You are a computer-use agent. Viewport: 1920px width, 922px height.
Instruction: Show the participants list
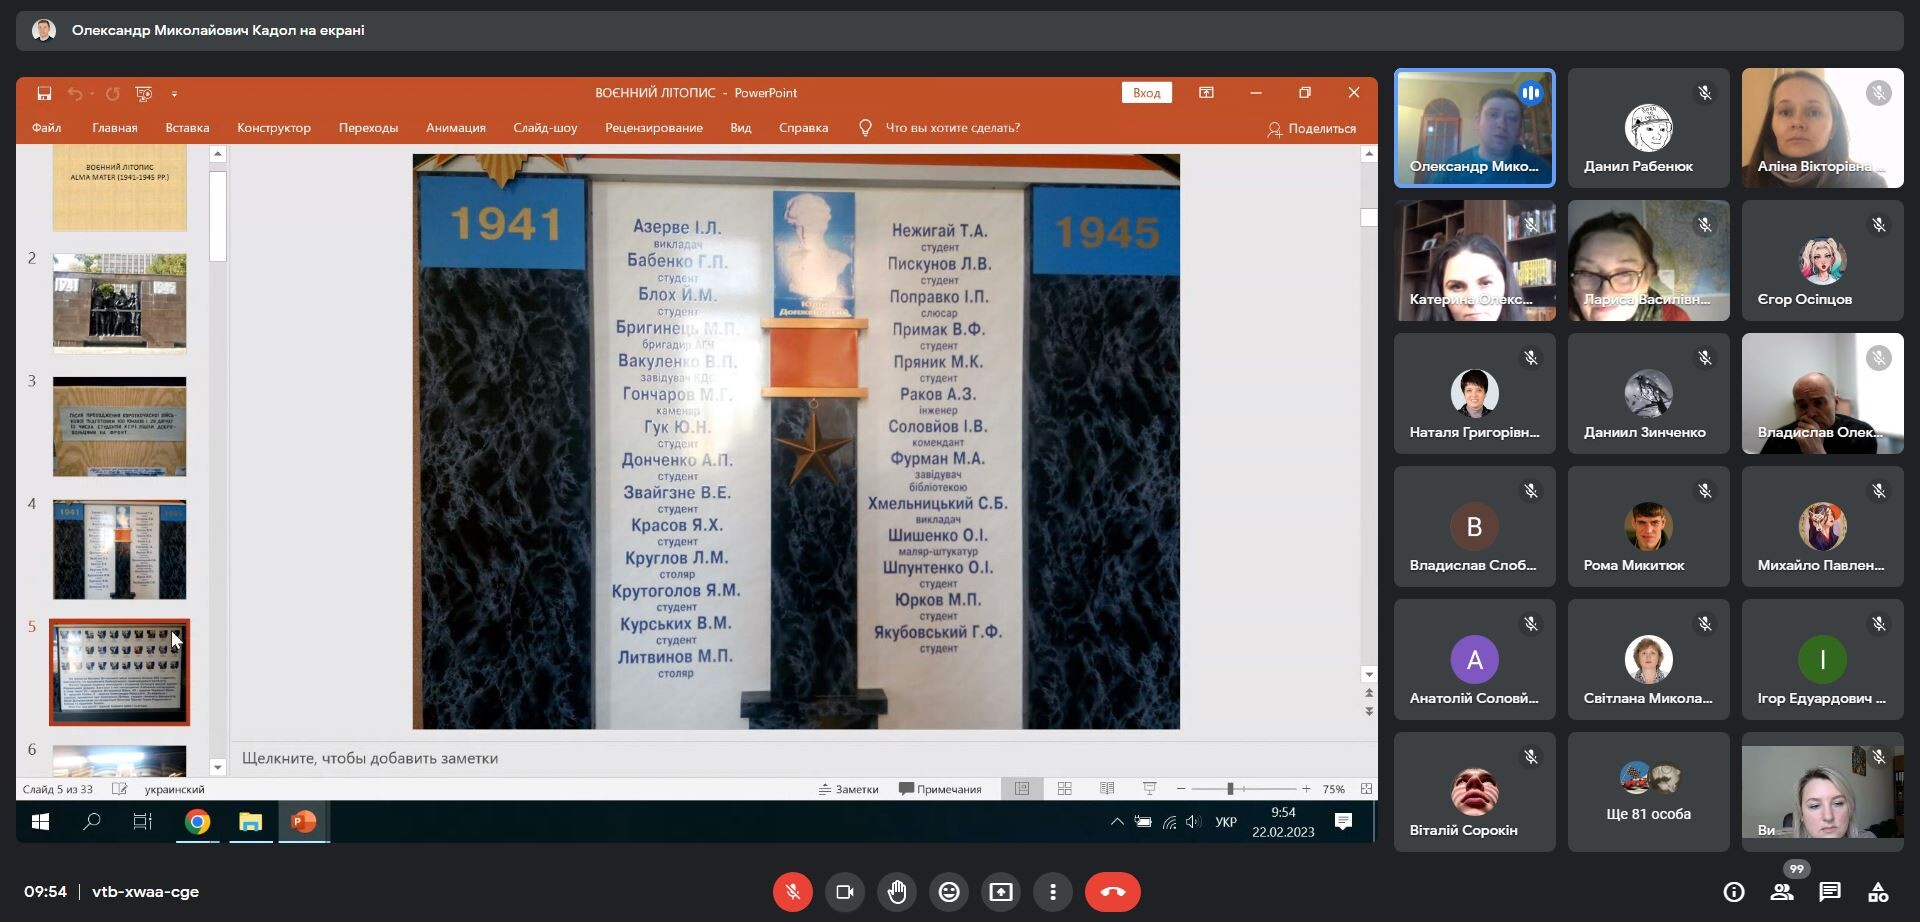tap(1782, 892)
